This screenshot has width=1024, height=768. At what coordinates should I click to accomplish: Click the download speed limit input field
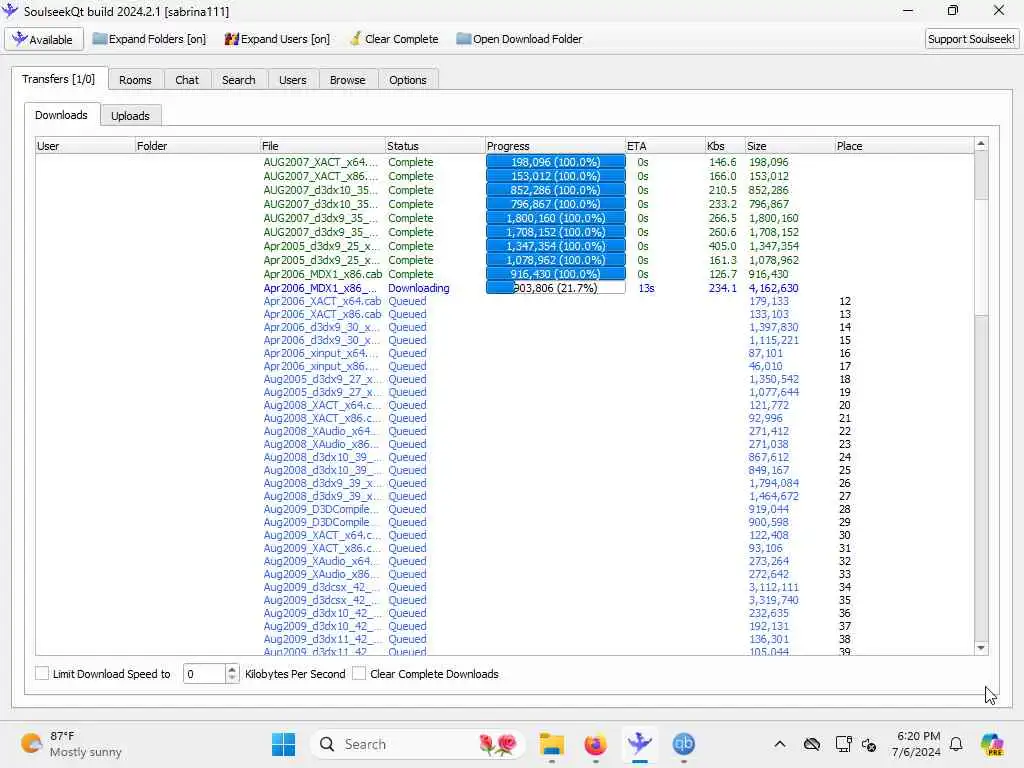(204, 674)
